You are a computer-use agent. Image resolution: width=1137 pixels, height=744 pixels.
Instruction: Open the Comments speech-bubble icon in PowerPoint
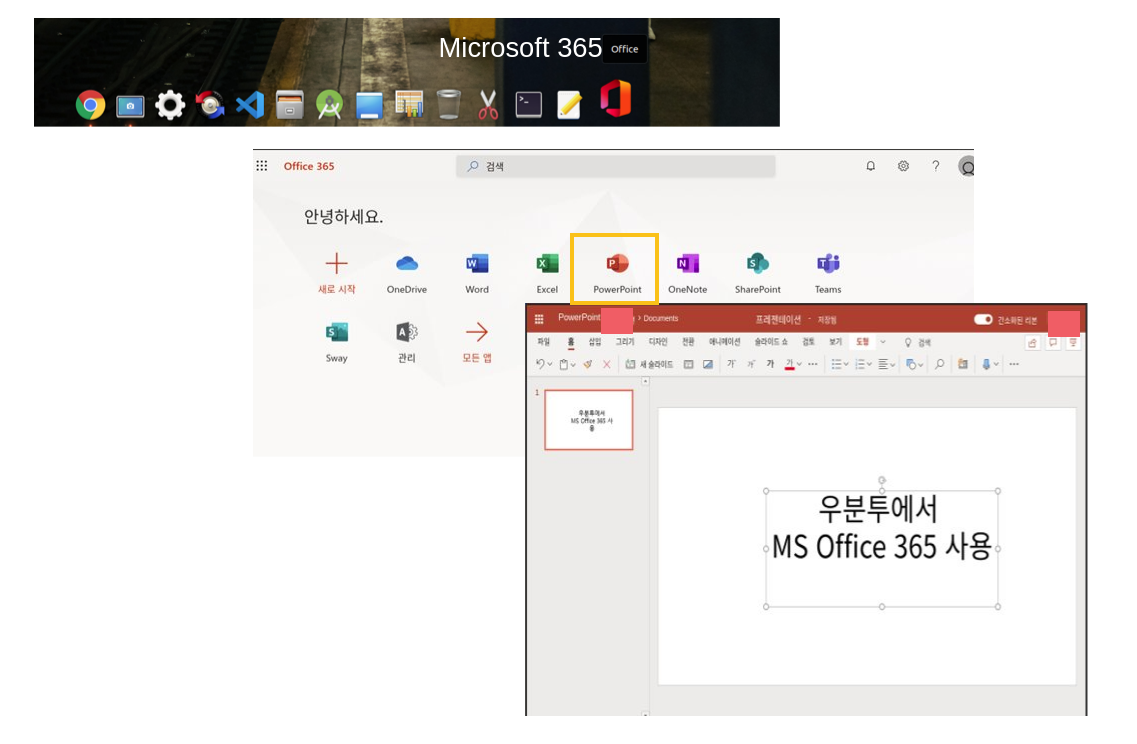[x=1053, y=342]
